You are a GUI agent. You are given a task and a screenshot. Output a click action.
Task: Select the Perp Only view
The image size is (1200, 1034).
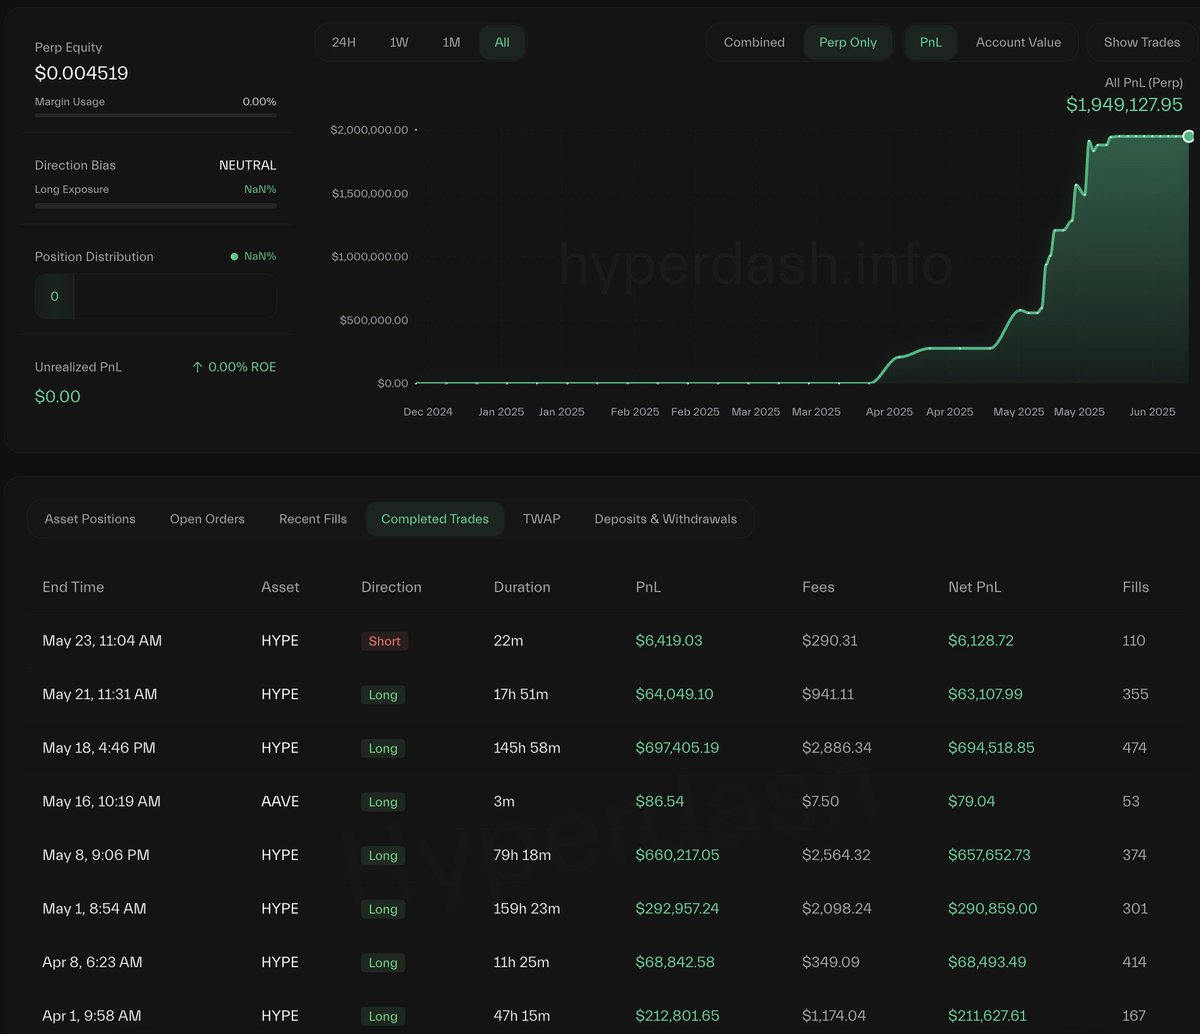pyautogui.click(x=848, y=42)
